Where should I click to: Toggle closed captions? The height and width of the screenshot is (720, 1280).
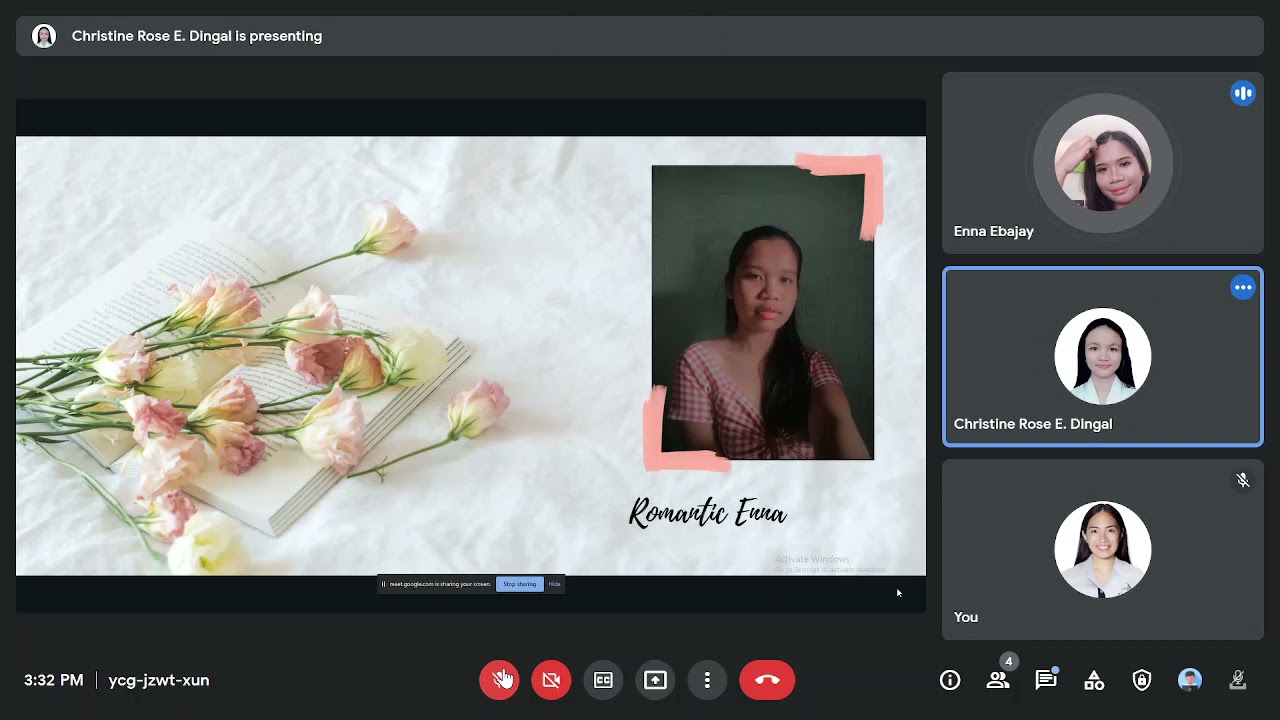603,680
